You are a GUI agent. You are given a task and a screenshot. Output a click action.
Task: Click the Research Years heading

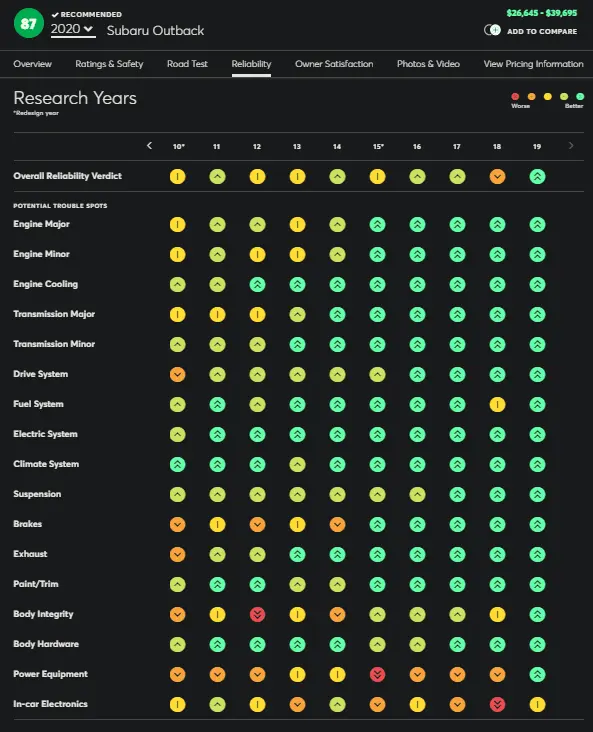tap(75, 98)
